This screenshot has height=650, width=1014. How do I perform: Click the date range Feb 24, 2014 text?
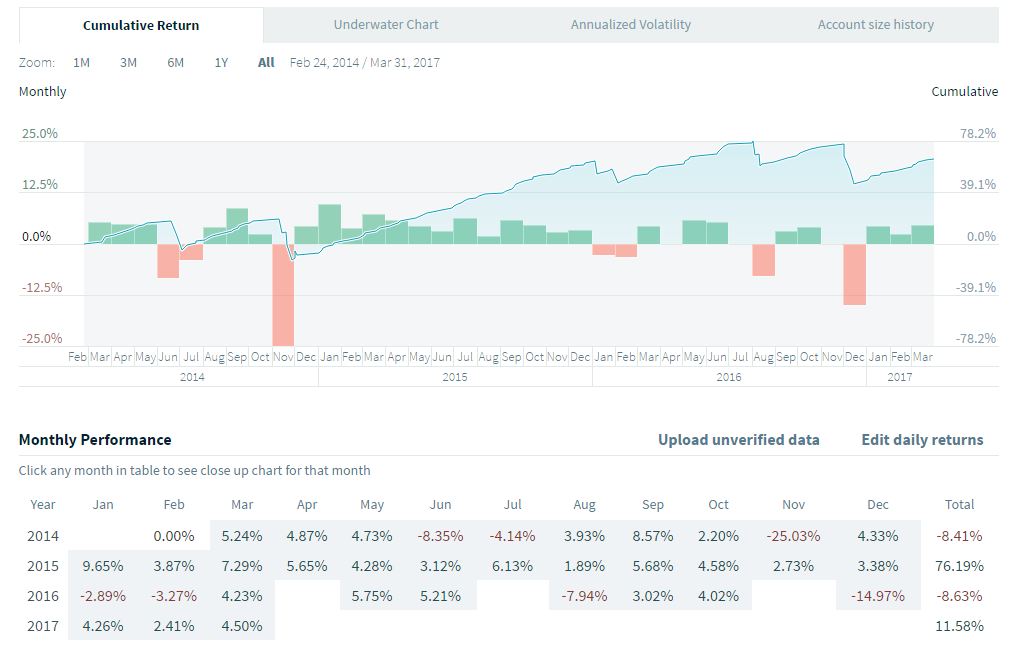[x=326, y=63]
